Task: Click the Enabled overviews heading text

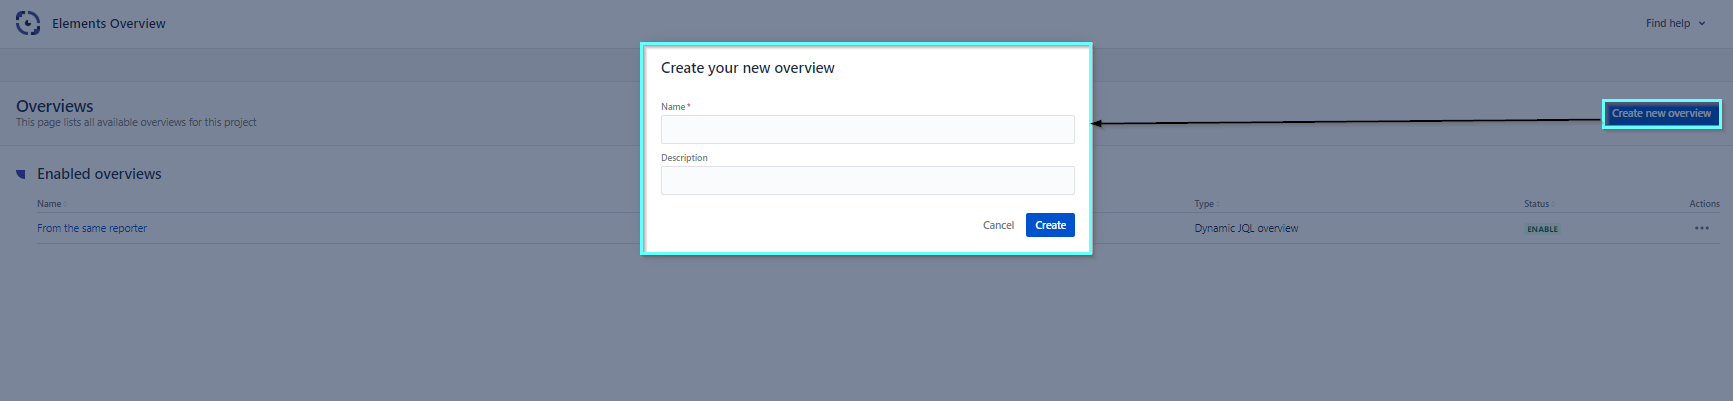Action: (99, 174)
